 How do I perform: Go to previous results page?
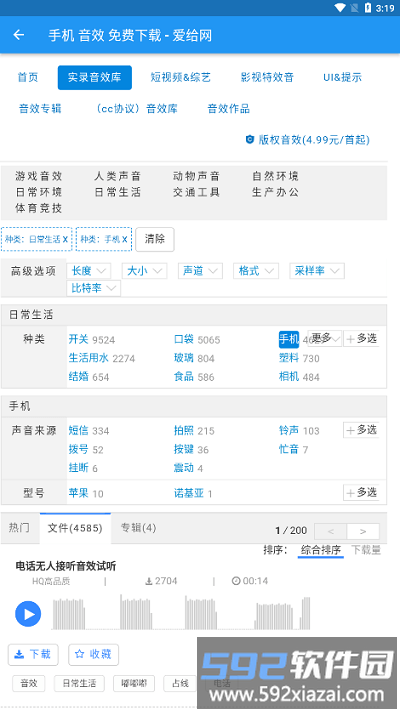(x=331, y=531)
